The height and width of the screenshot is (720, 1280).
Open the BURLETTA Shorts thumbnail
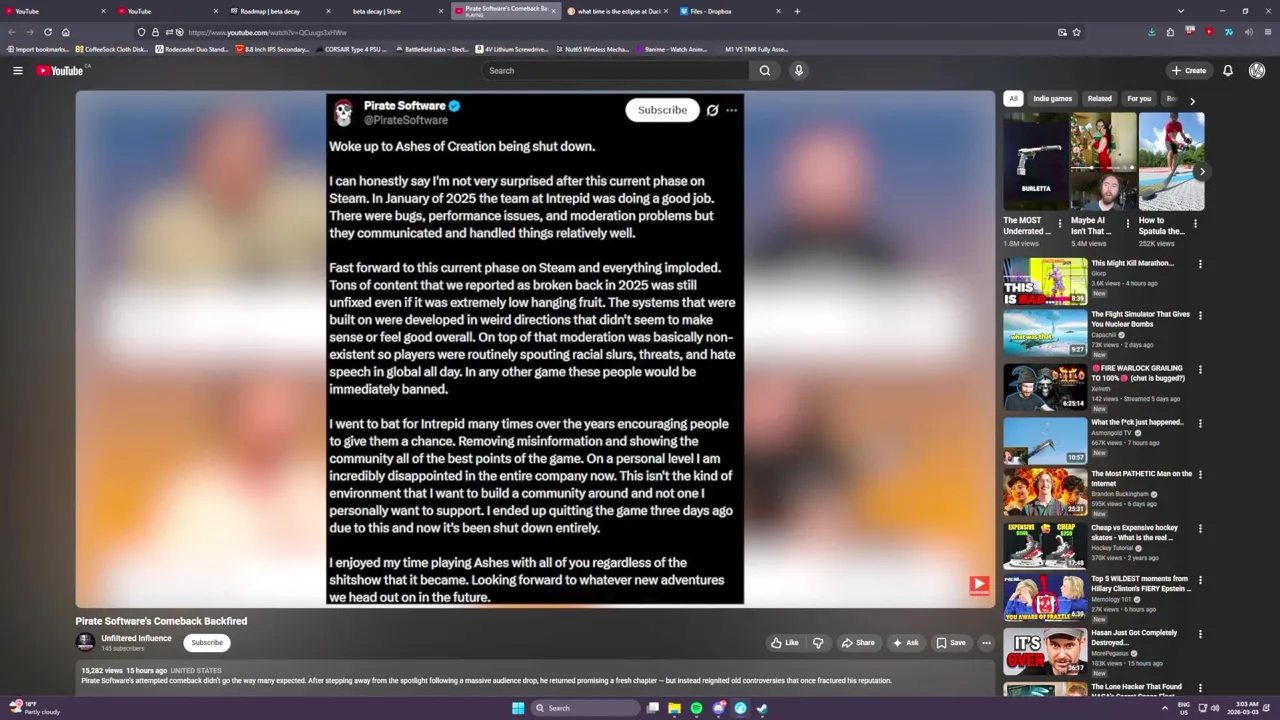pyautogui.click(x=1036, y=161)
